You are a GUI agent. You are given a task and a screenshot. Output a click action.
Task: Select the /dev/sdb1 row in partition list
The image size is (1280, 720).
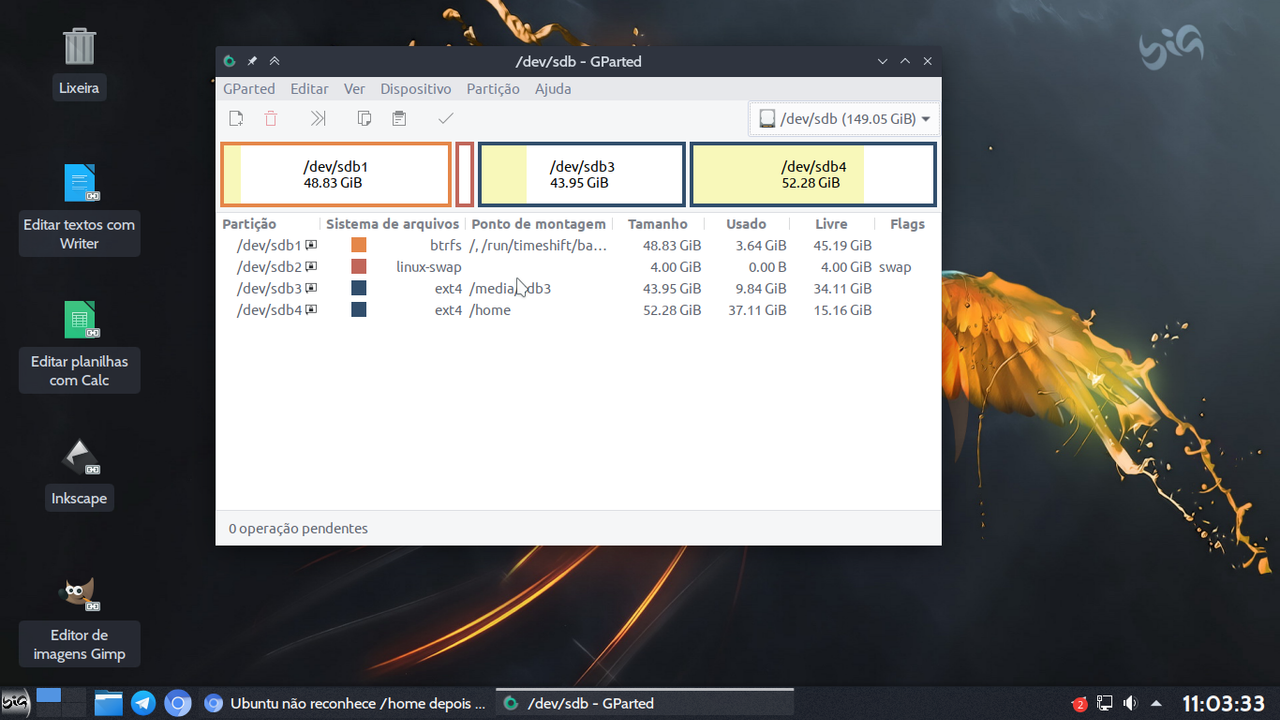click(578, 245)
